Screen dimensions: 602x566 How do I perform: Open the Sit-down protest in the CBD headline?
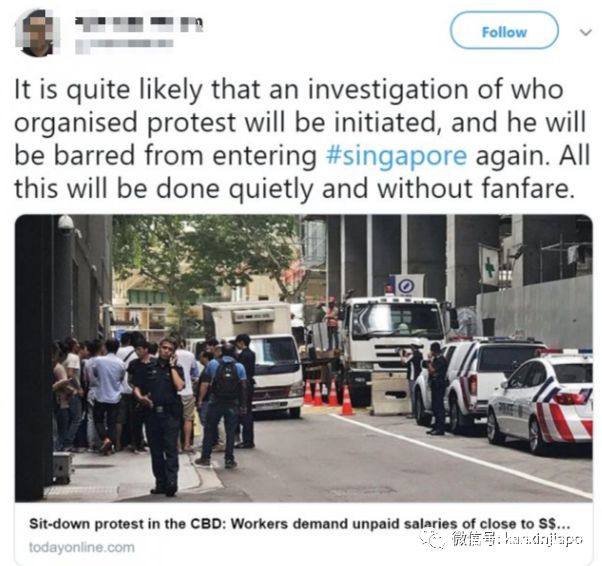click(x=299, y=524)
